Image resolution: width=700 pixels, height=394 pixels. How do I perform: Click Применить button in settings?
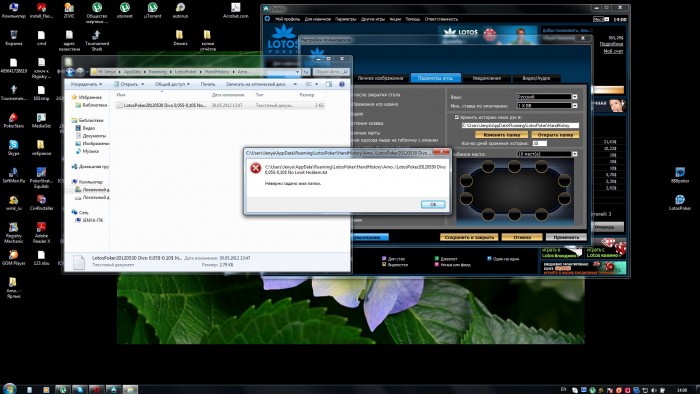coord(566,237)
